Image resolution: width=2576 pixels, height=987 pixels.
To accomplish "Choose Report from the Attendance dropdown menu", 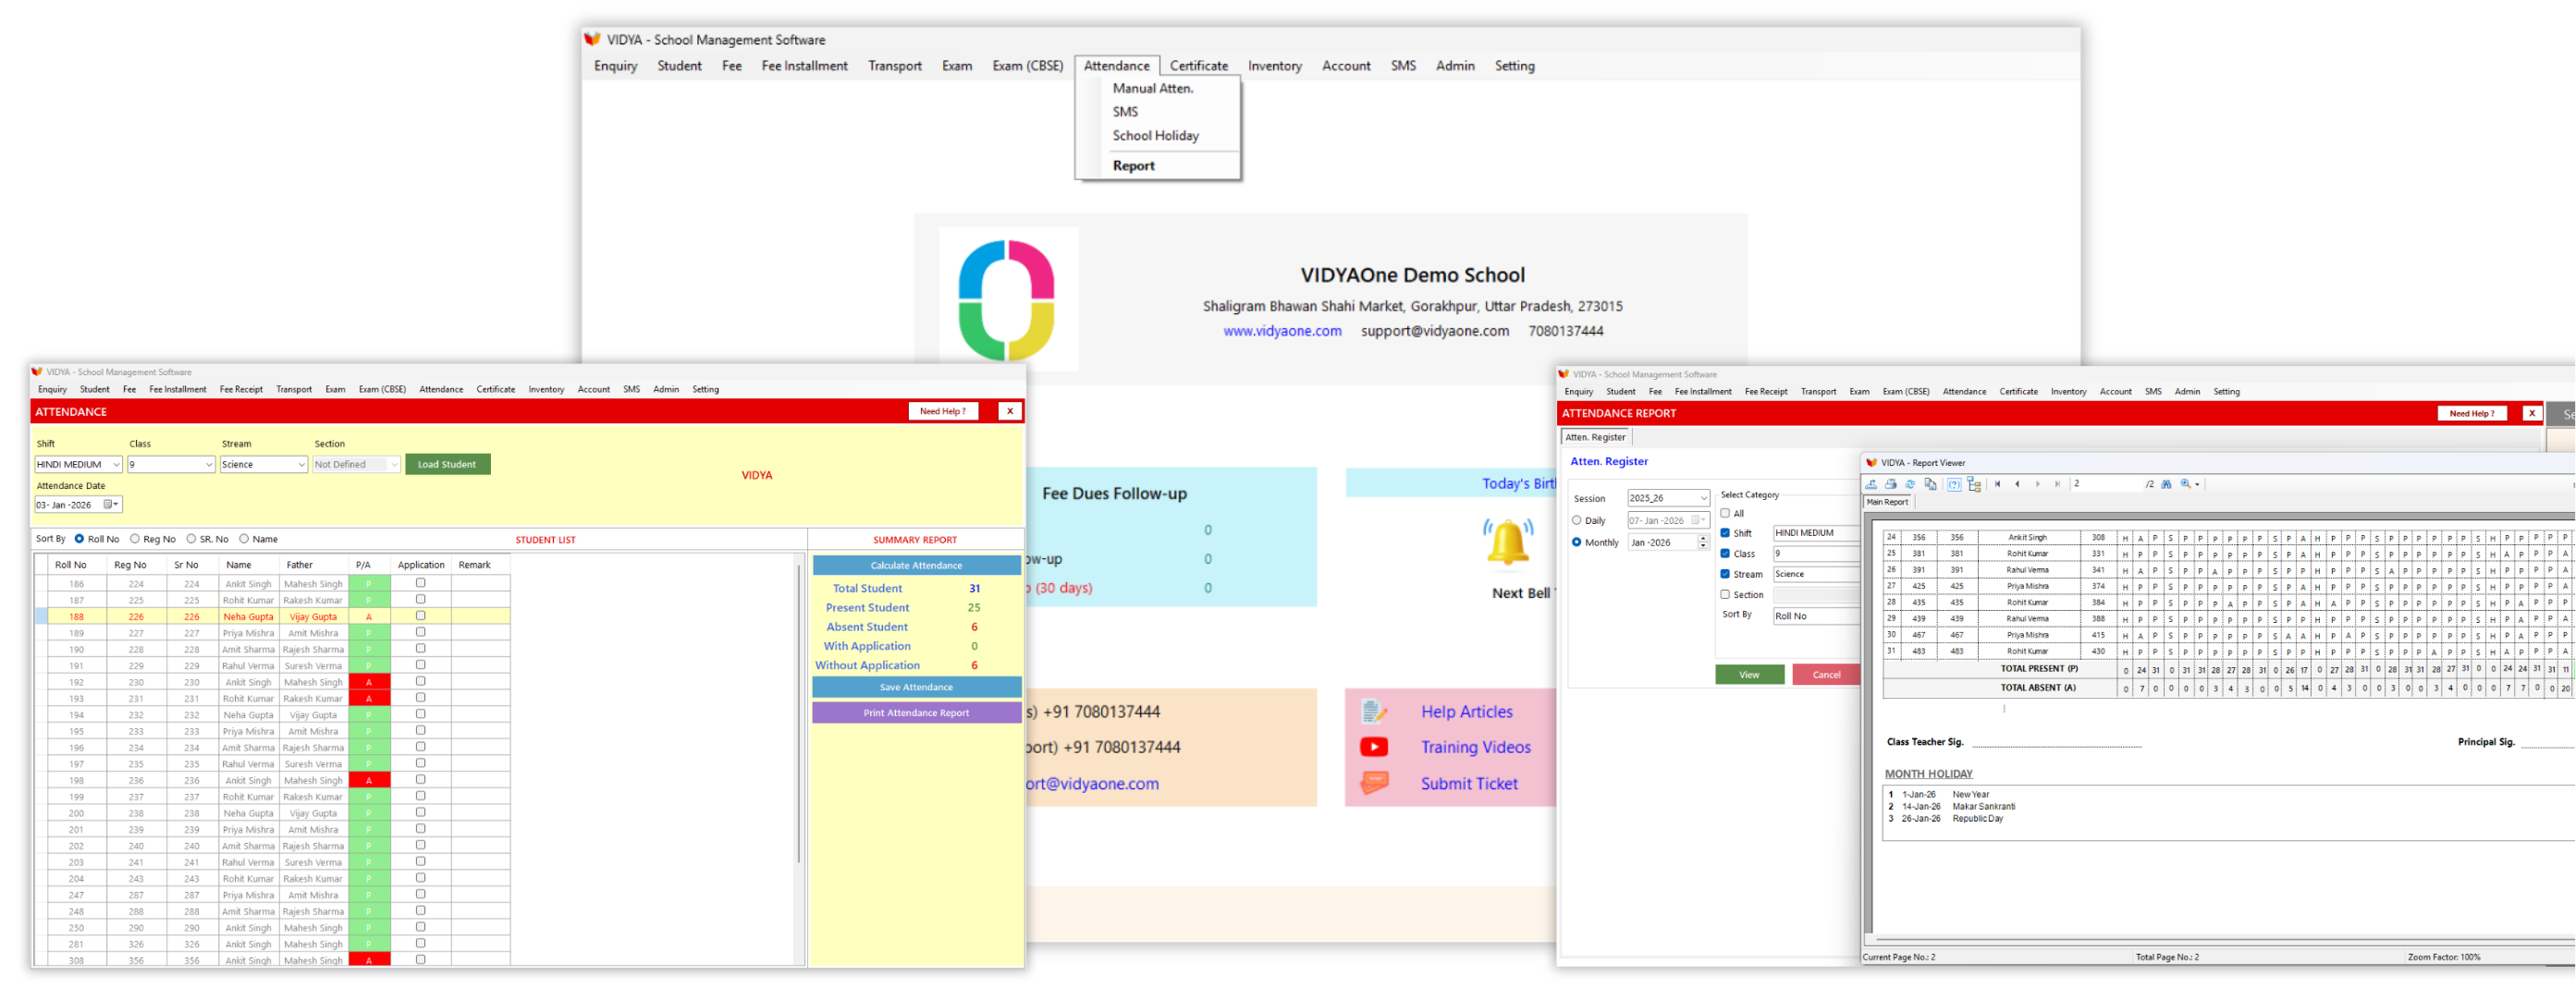I will (x=1134, y=166).
